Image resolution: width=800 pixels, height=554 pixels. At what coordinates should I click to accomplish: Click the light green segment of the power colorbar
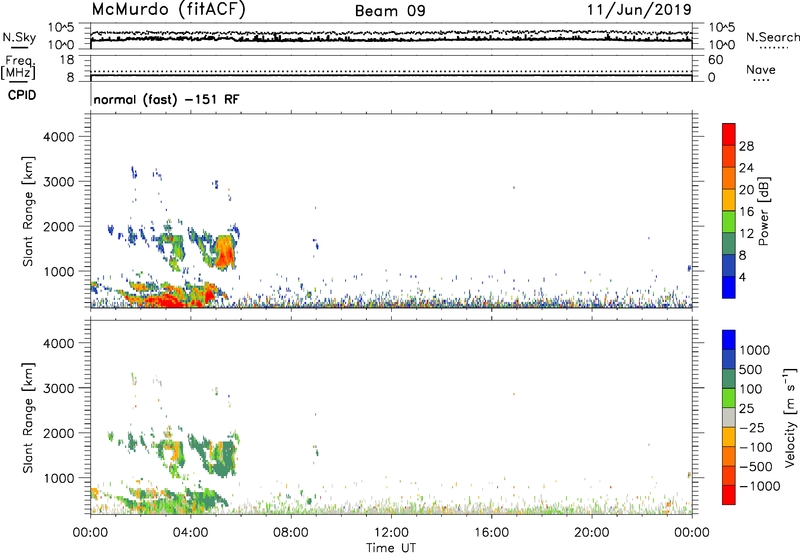(x=729, y=222)
